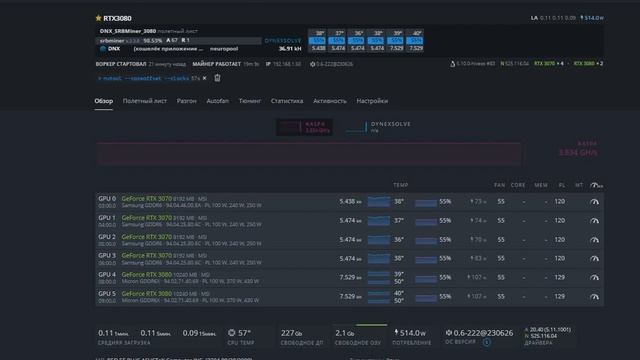Click the 2.1 Gb free RAM stat
Viewport: 640px width, 360px height.
click(x=358, y=337)
